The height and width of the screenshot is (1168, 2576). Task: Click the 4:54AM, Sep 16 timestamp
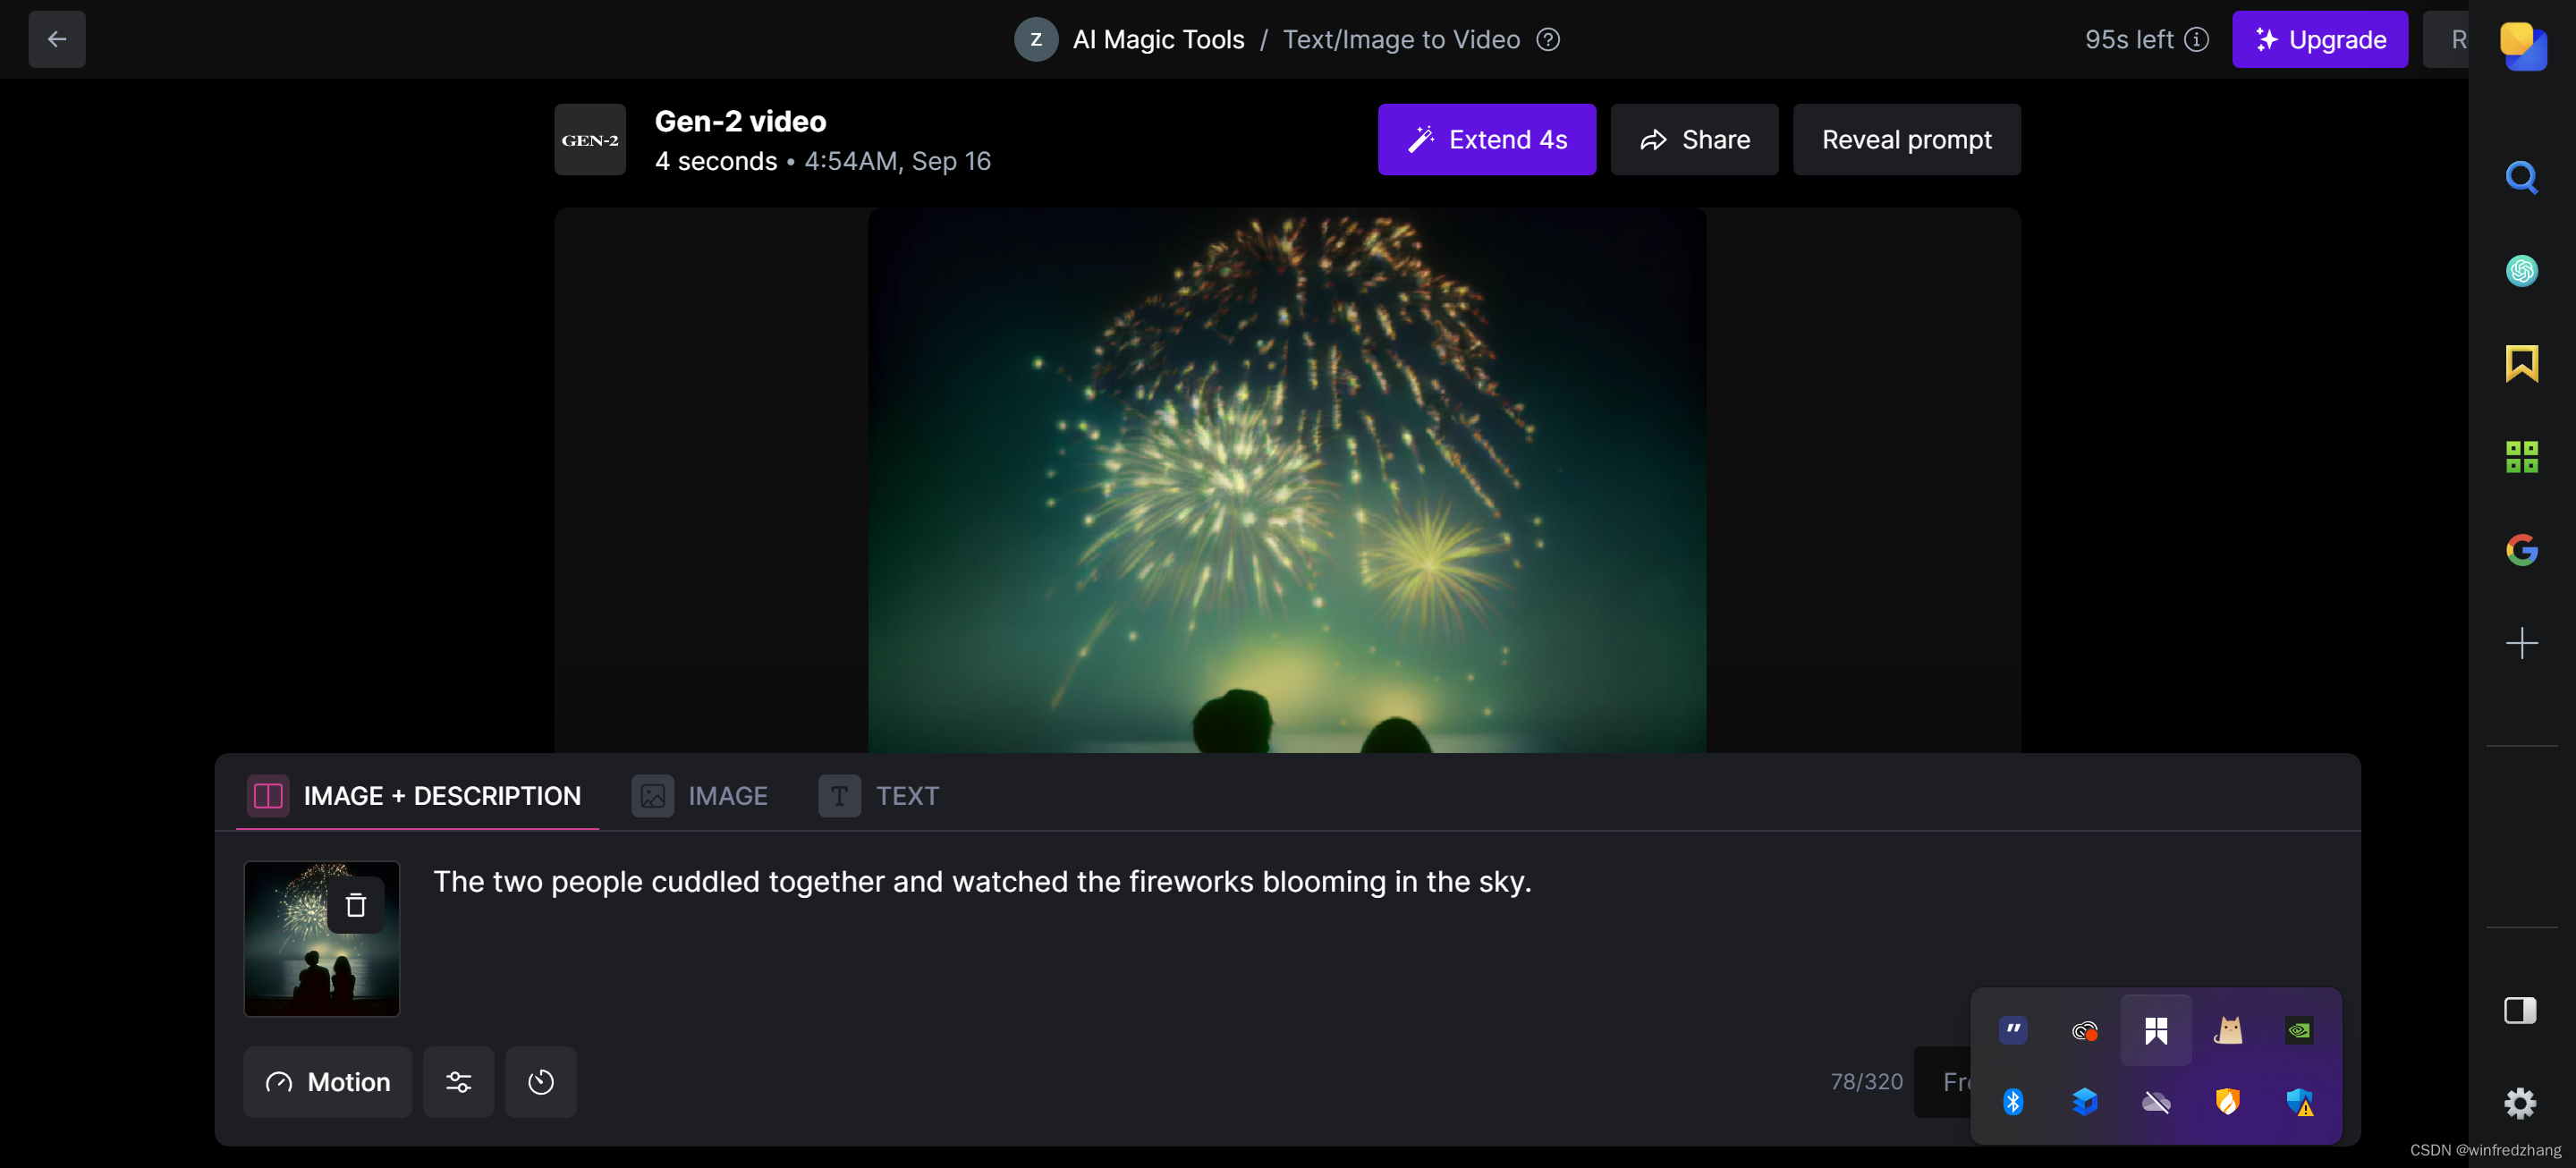pos(898,161)
